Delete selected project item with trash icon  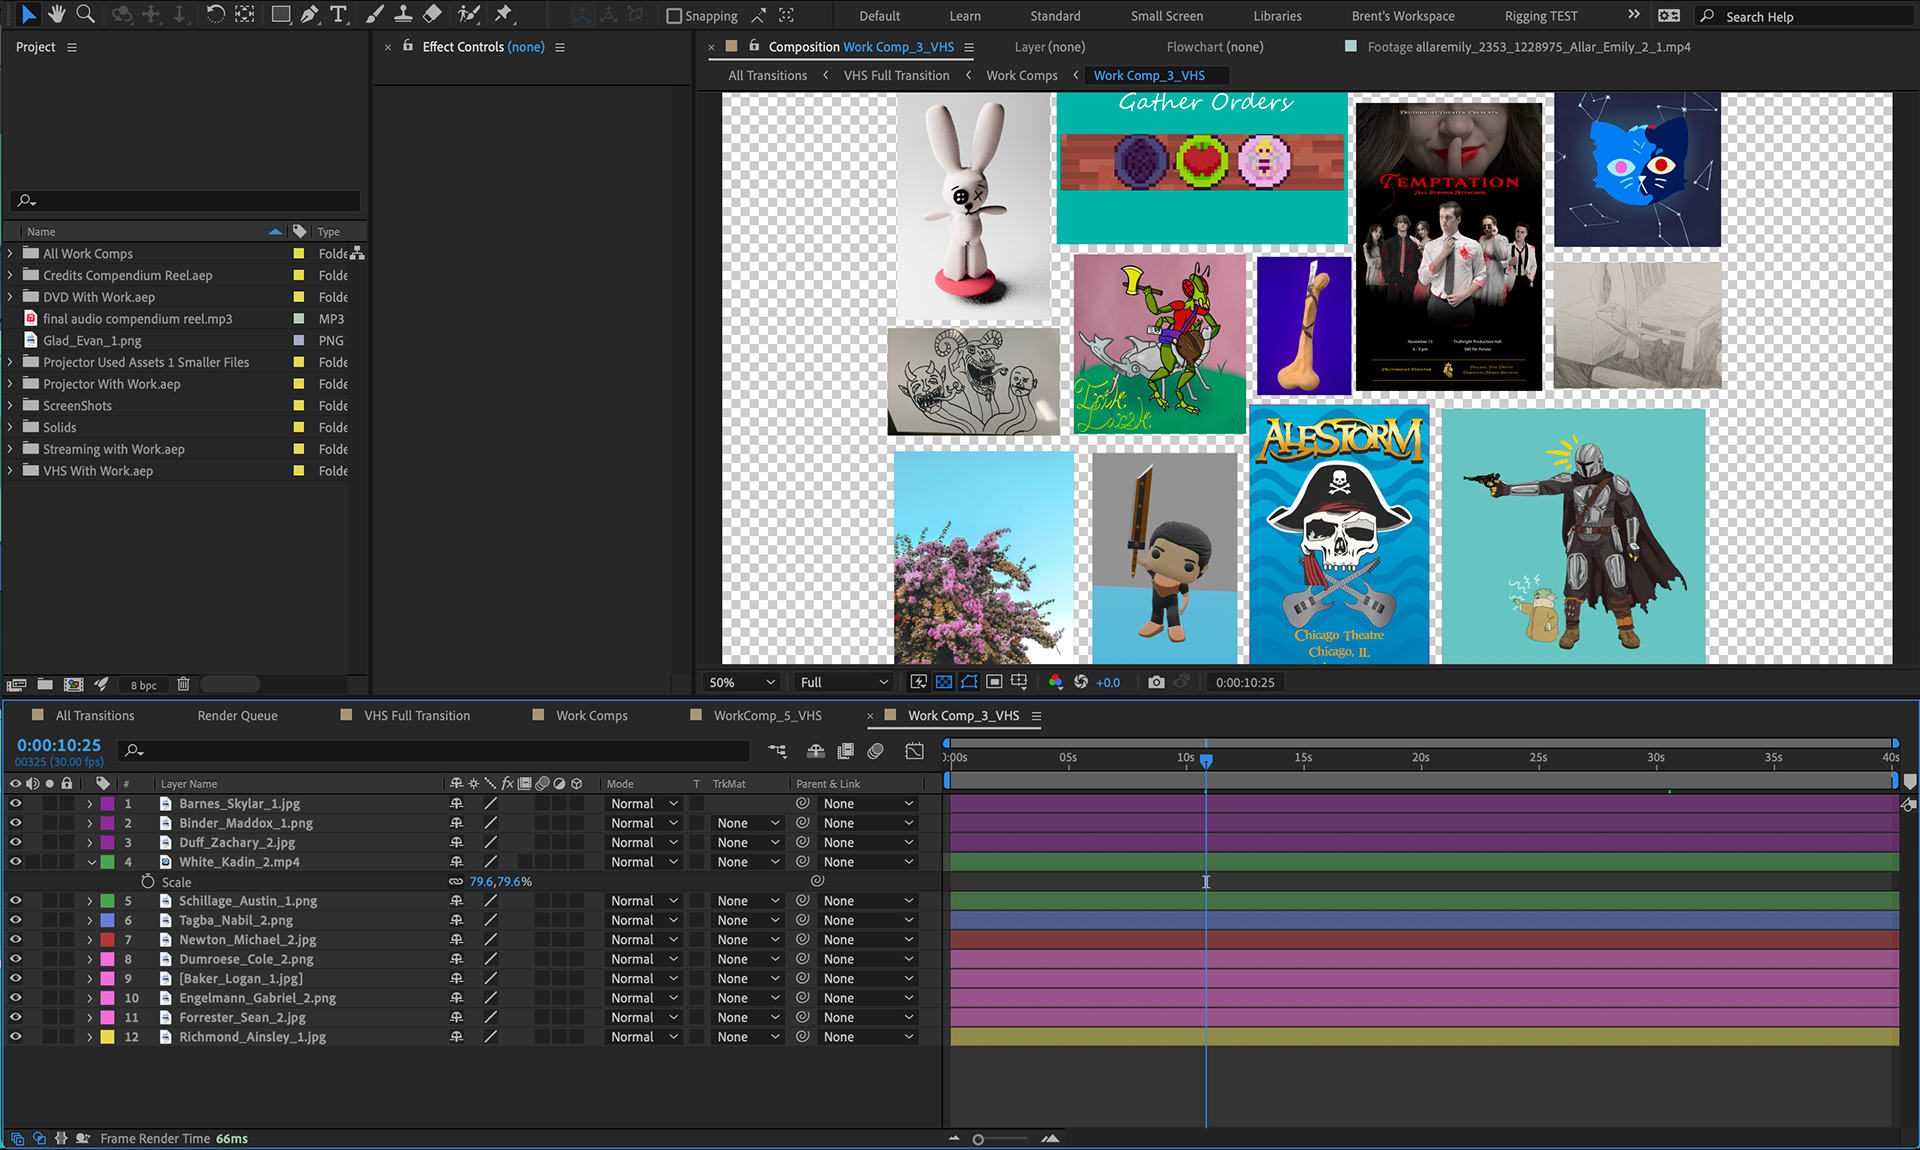tap(183, 684)
